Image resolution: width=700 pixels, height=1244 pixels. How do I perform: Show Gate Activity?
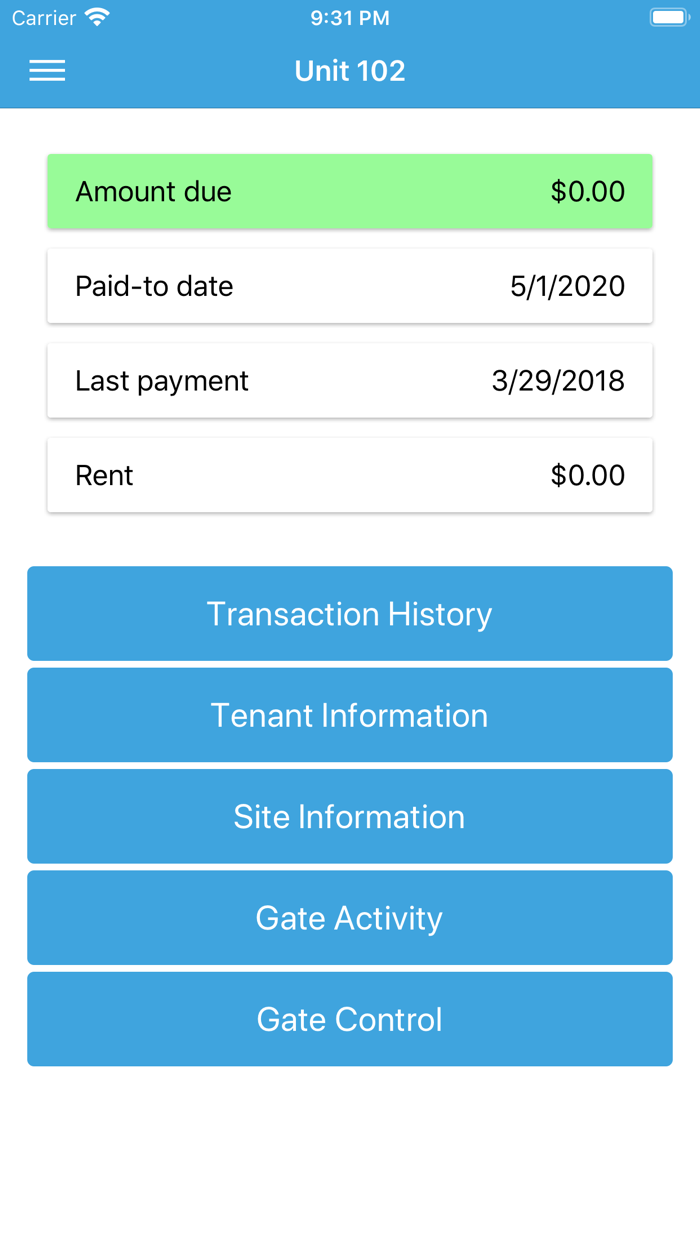[x=350, y=918]
